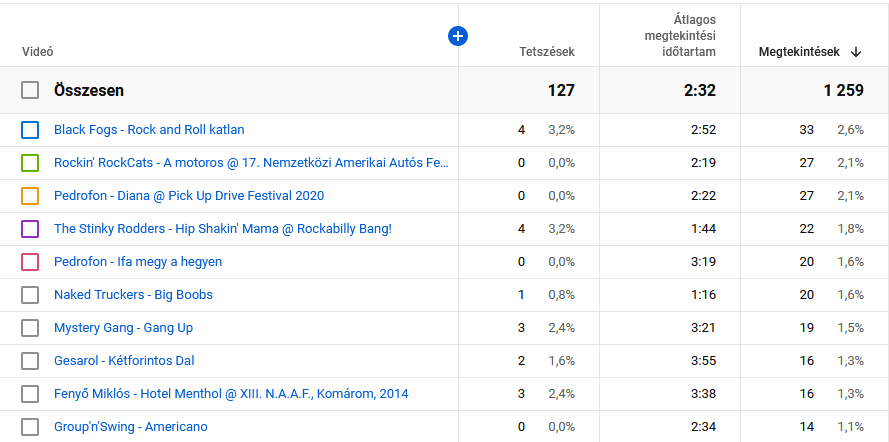
Task: Select the Mystery Gang row checkbox
Action: pyautogui.click(x=30, y=328)
